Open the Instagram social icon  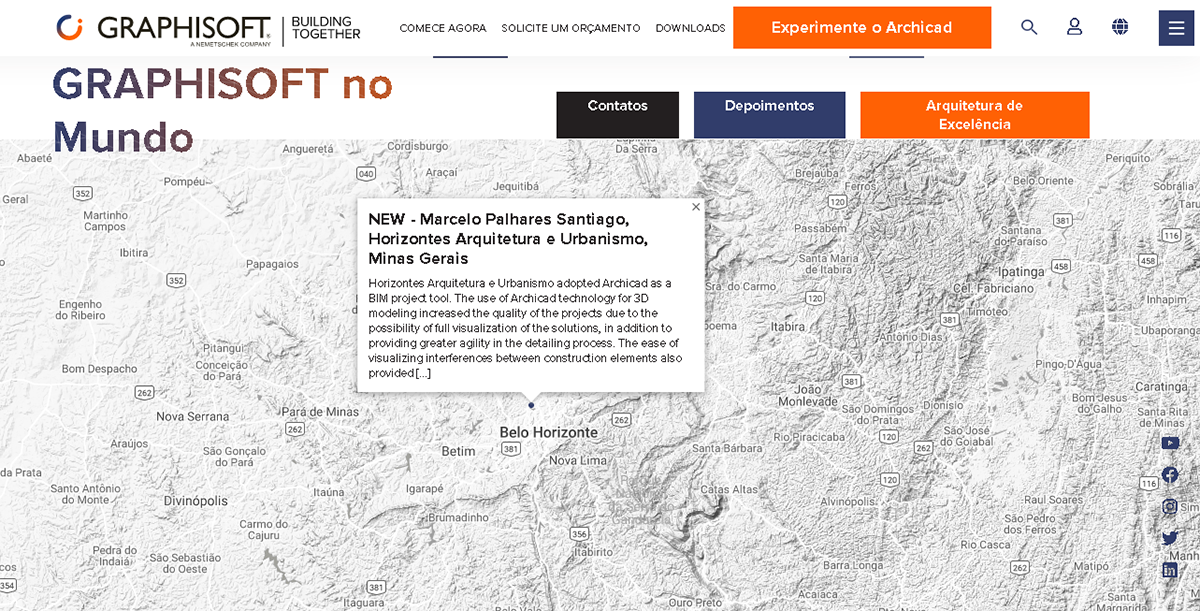[1170, 507]
